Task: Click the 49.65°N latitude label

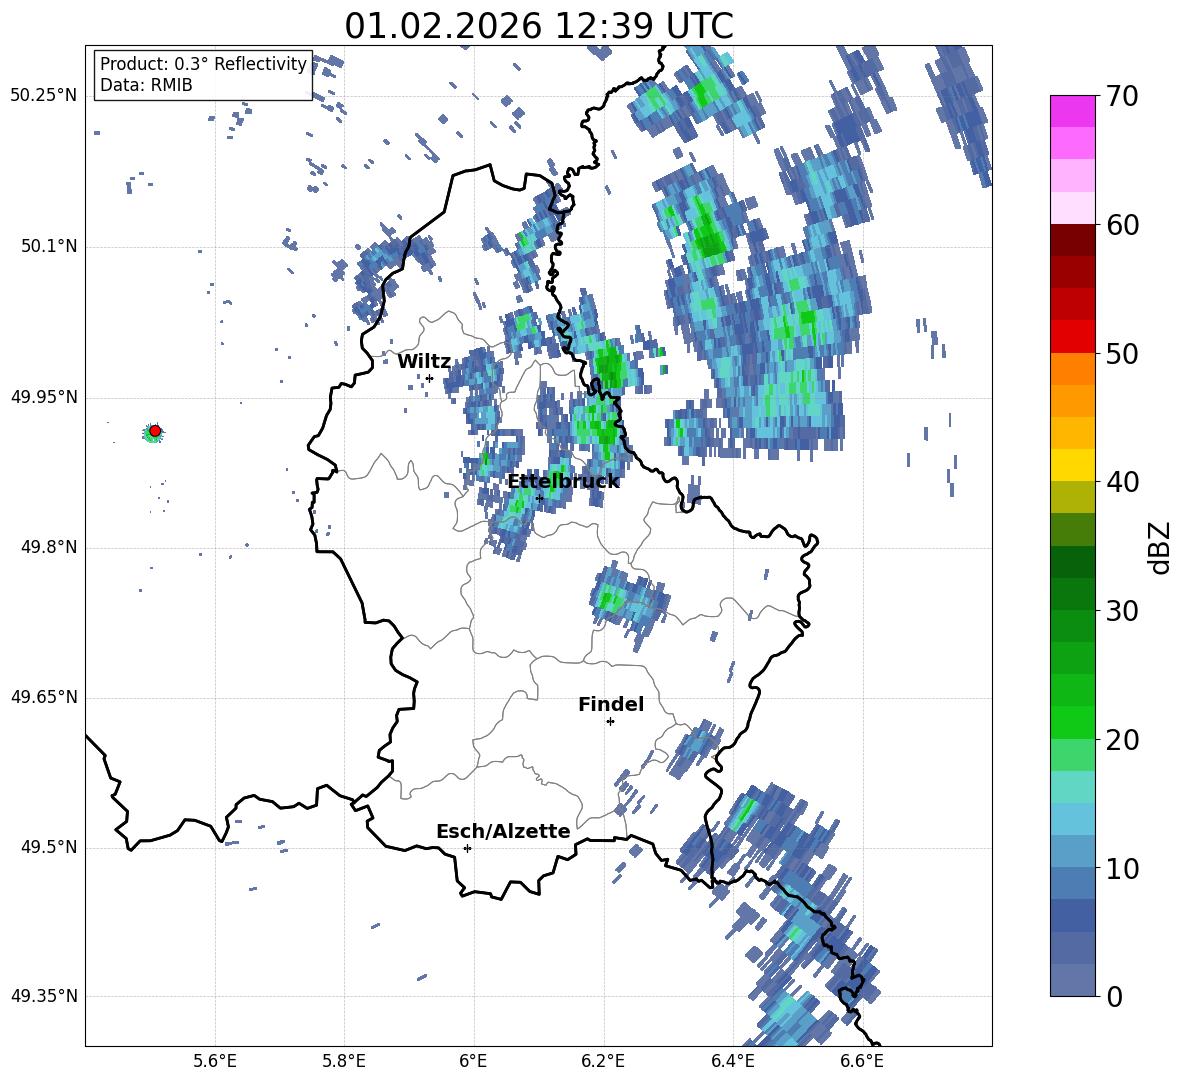Action: tap(44, 696)
